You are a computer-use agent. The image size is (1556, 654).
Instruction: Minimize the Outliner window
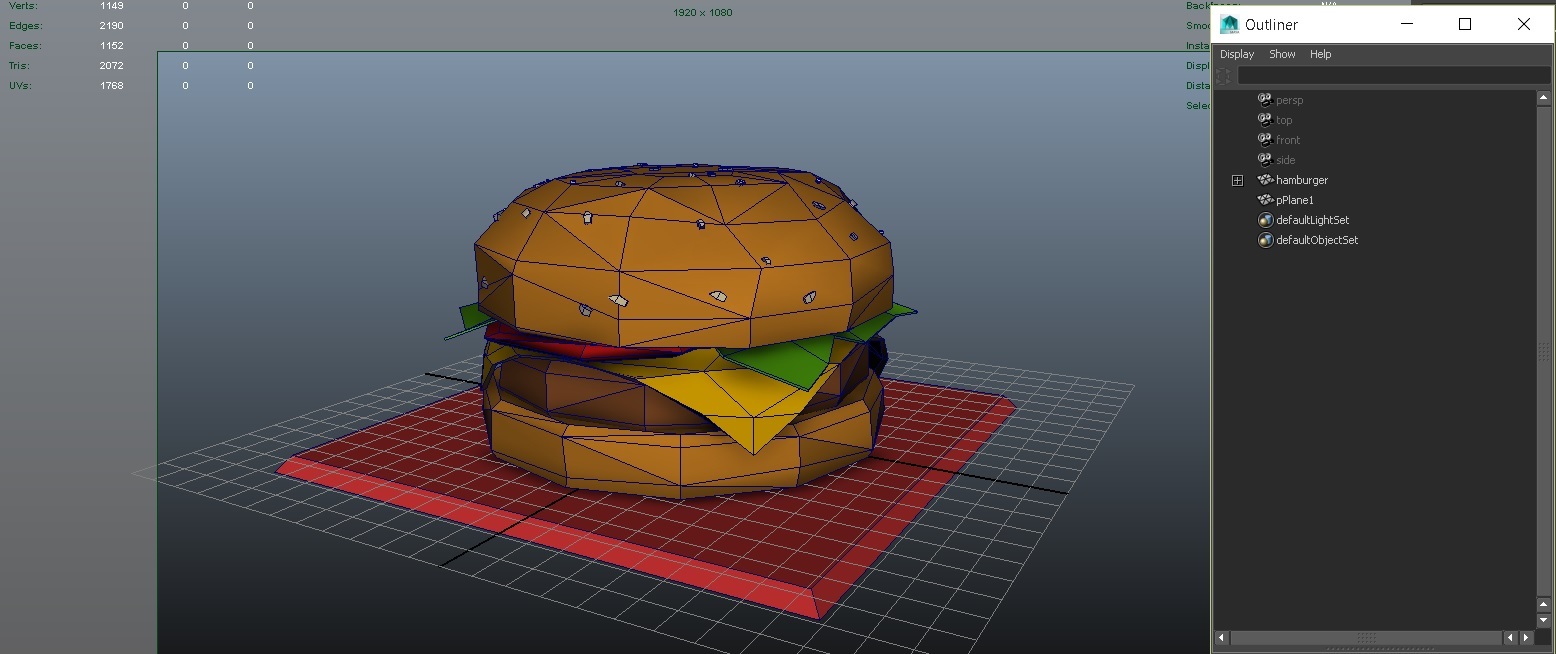click(x=1407, y=24)
